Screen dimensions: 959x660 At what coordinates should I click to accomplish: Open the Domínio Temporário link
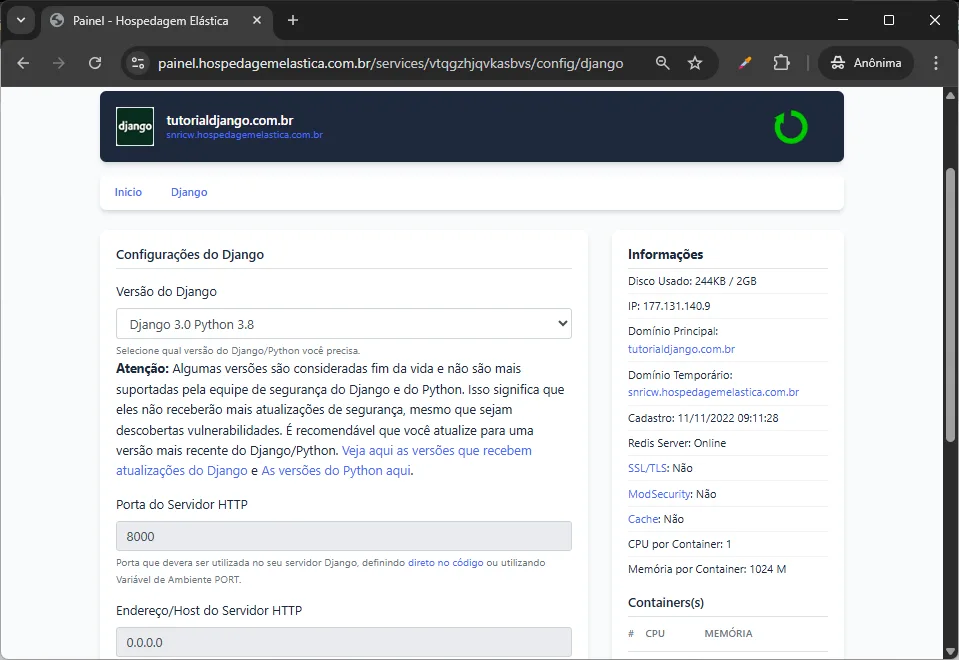tap(713, 393)
